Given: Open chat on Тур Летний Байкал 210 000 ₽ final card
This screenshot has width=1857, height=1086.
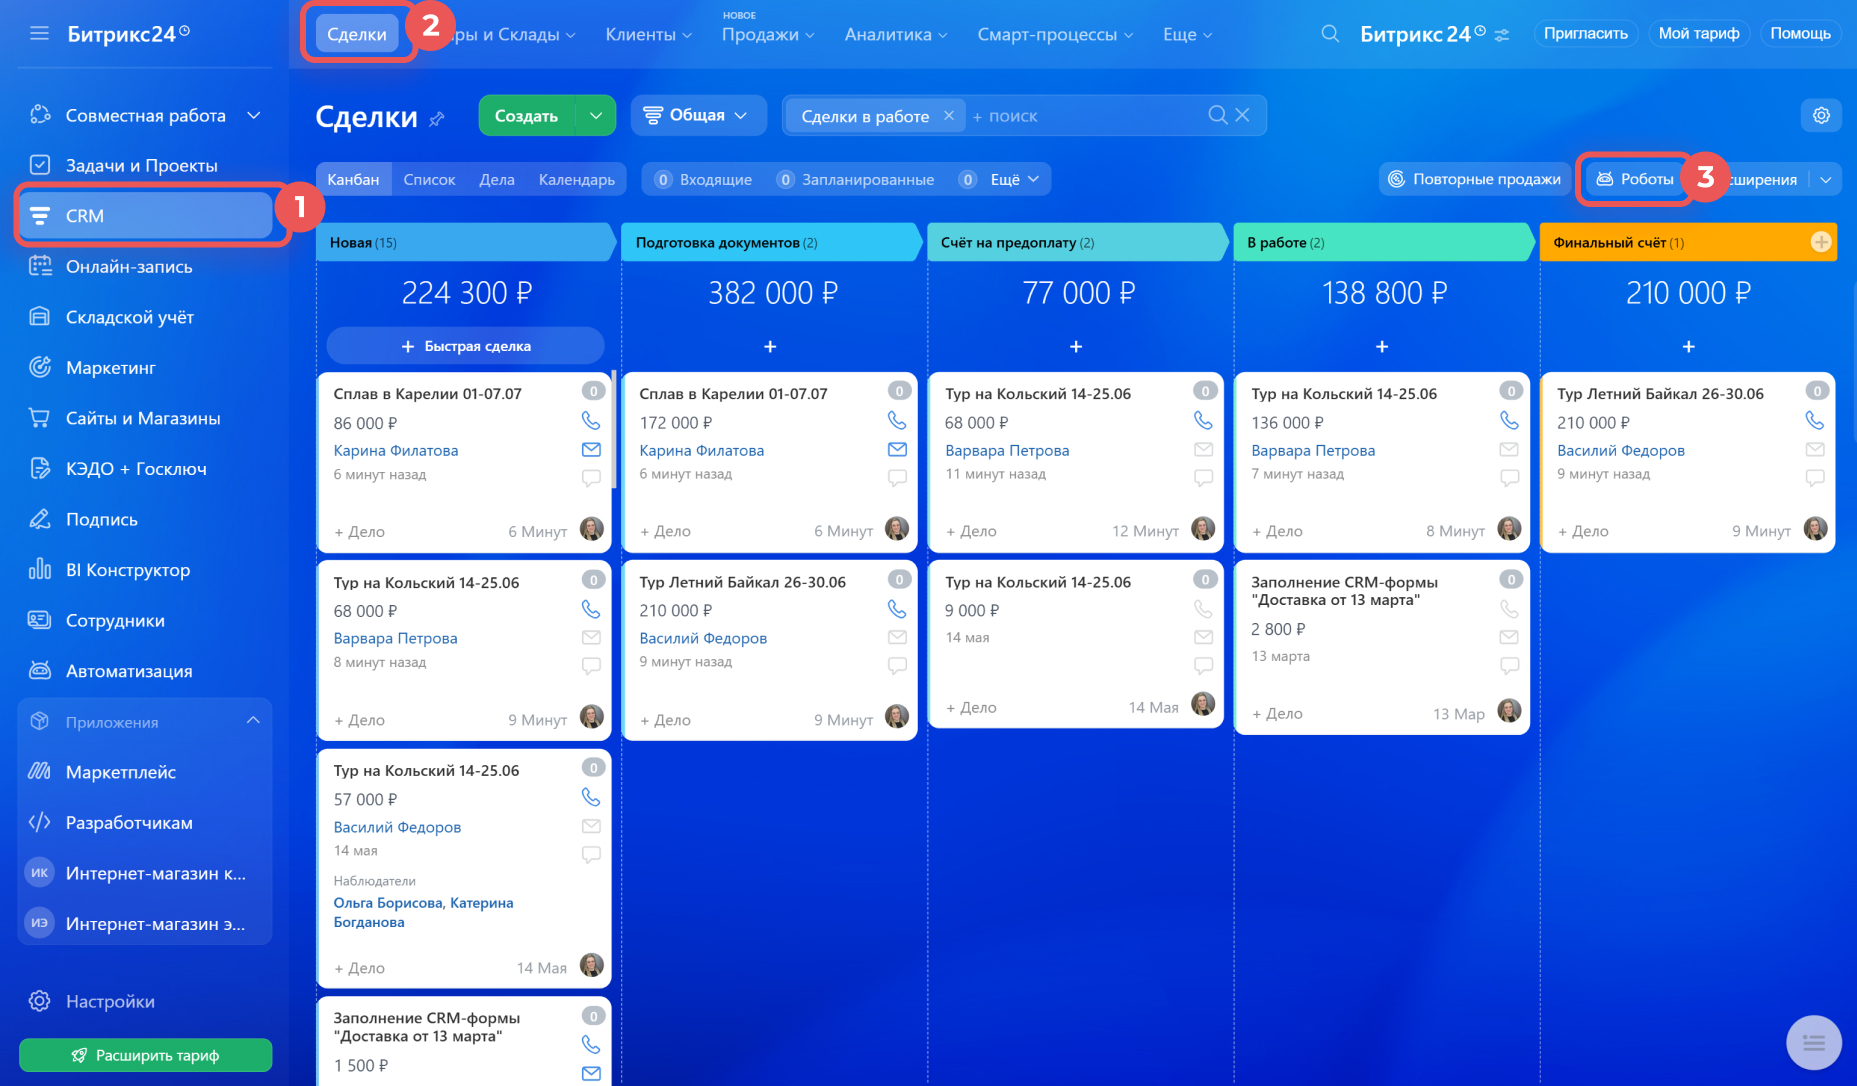Looking at the screenshot, I should tap(1815, 478).
